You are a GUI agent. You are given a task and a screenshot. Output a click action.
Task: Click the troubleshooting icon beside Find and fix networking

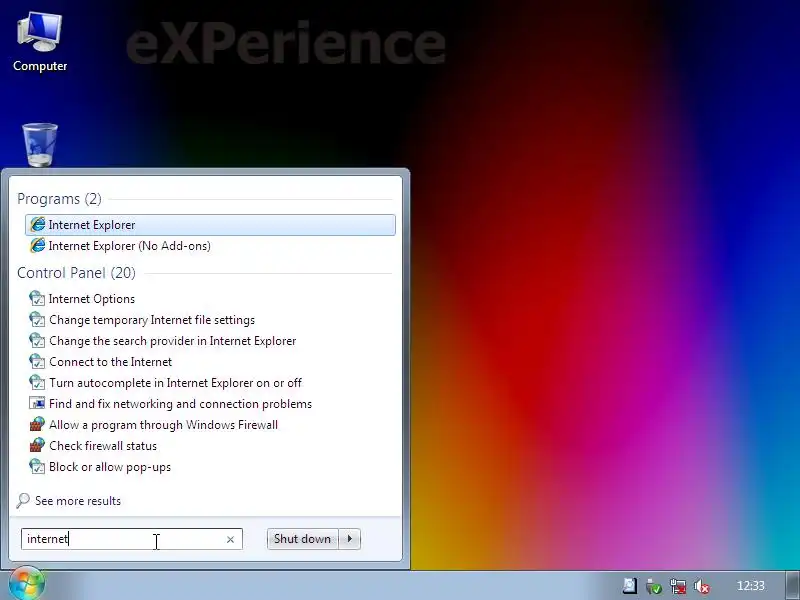(x=37, y=403)
